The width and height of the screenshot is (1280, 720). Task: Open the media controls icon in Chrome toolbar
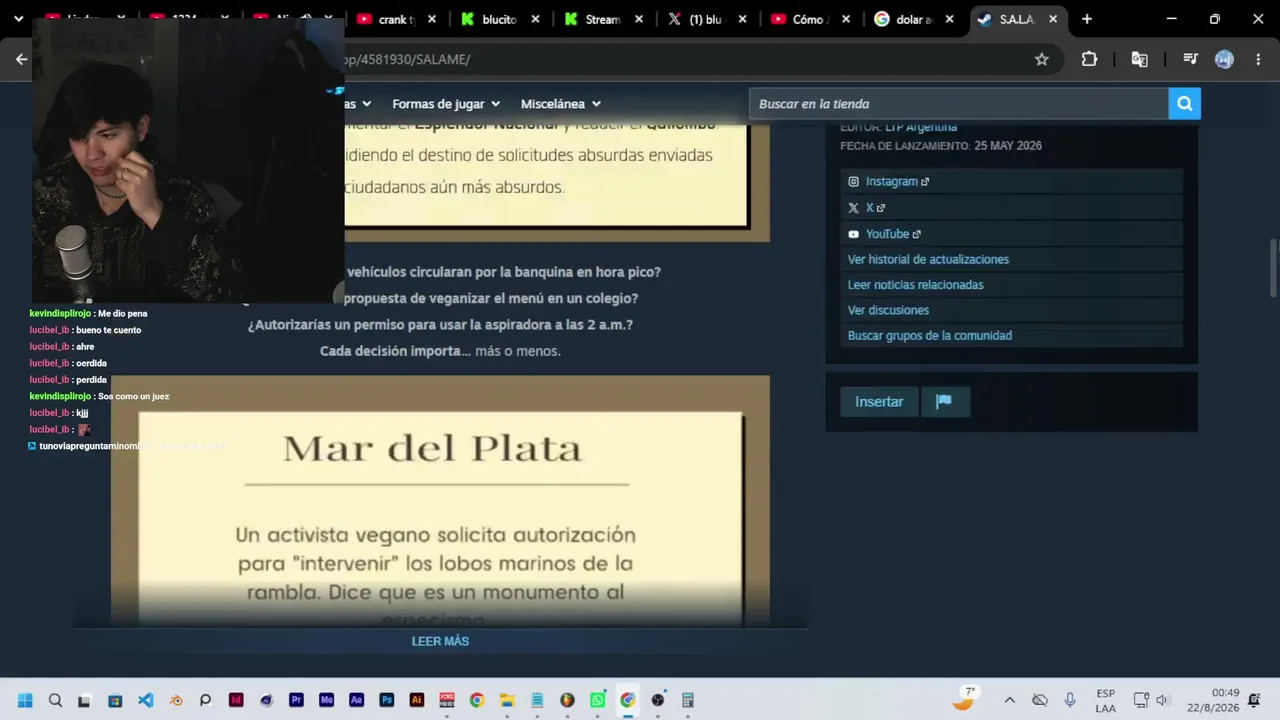[x=1190, y=59]
